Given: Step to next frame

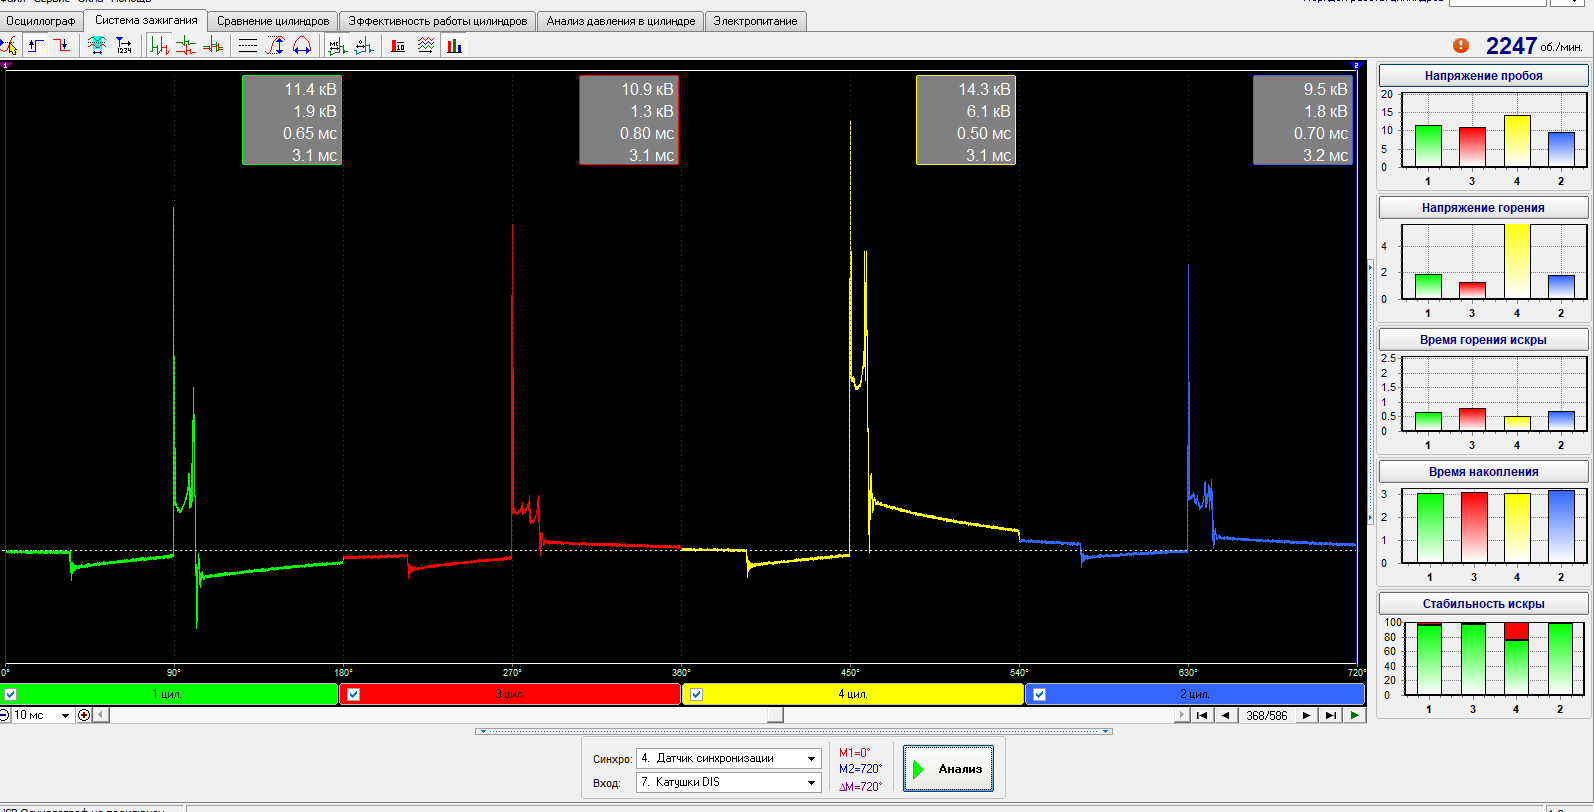Looking at the screenshot, I should (x=1306, y=715).
